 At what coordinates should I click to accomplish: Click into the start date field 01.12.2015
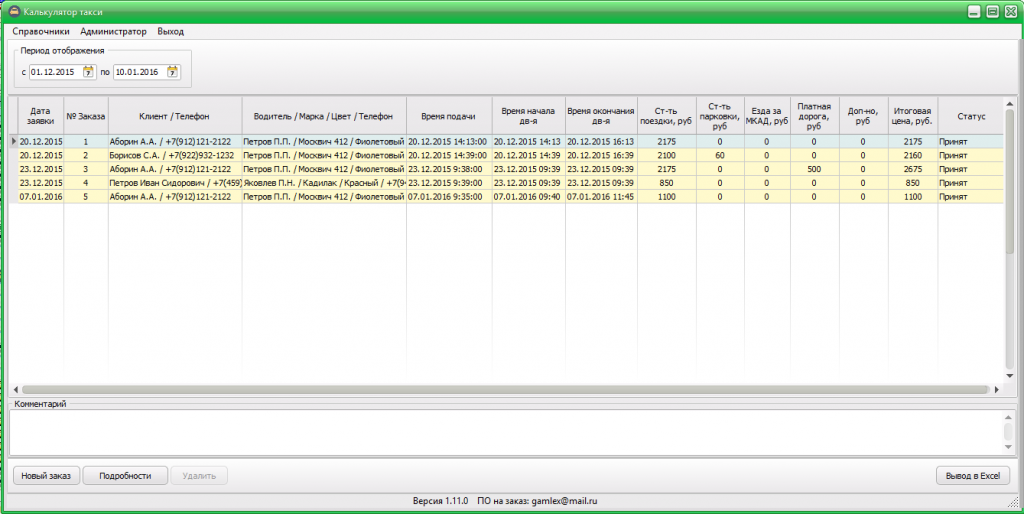(x=55, y=72)
